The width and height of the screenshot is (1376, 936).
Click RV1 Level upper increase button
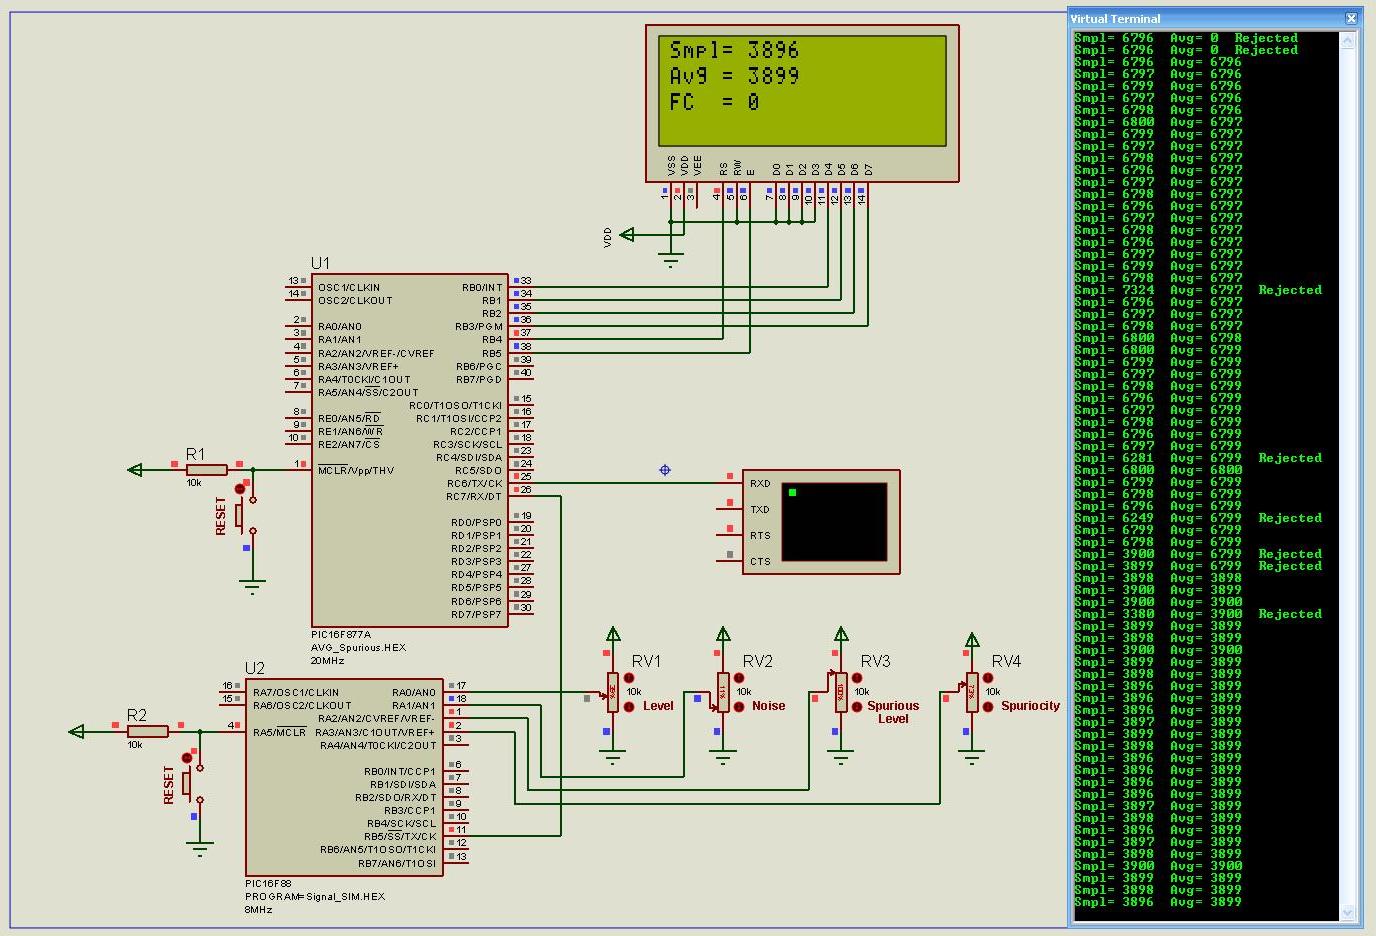[x=629, y=679]
